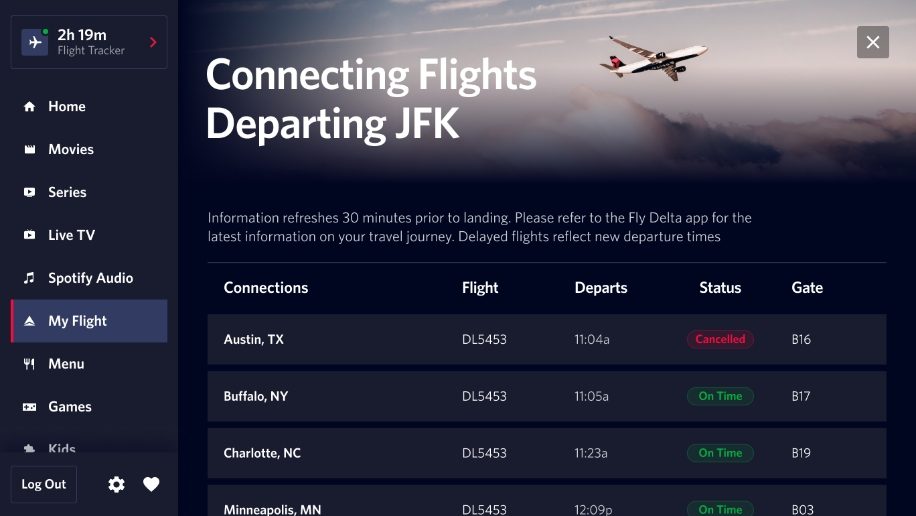Select My Flight in the sidebar
Image resolution: width=916 pixels, height=516 pixels.
89,321
